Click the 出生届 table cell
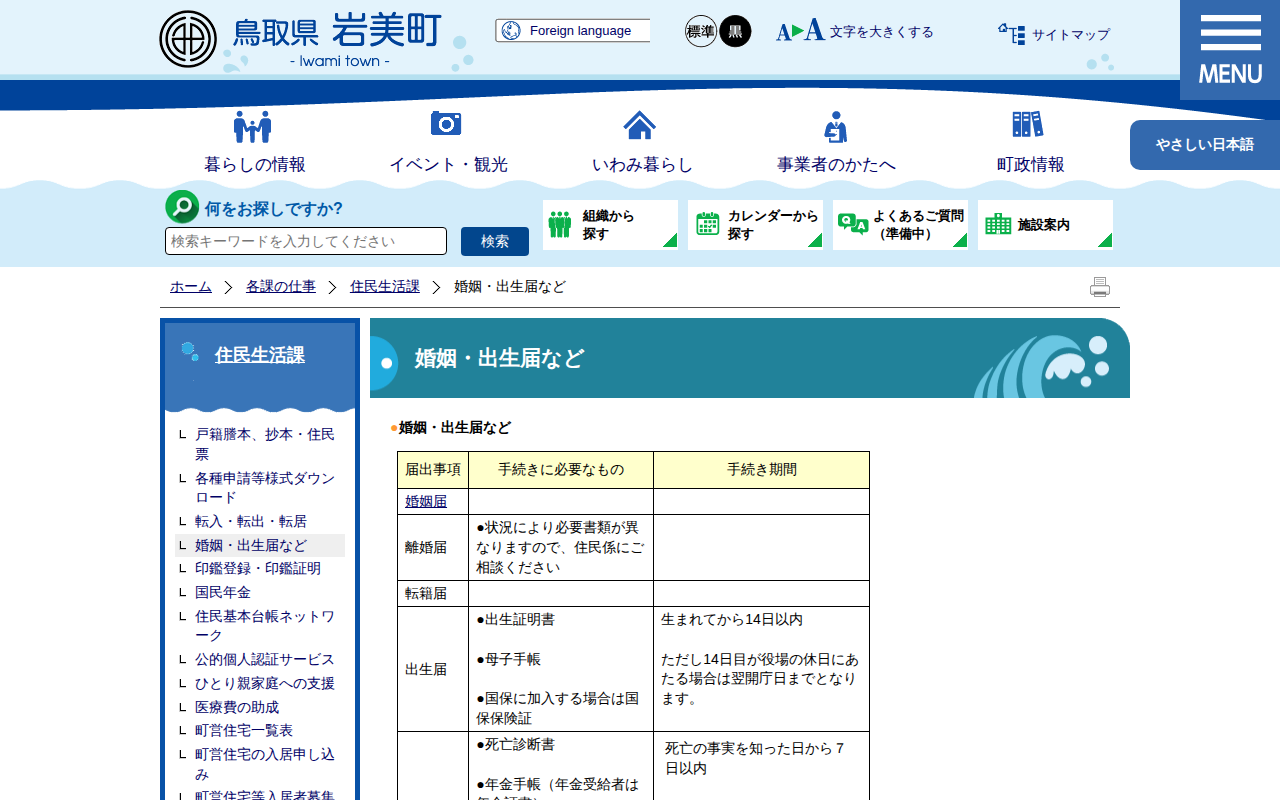The image size is (1280, 800). 433,669
